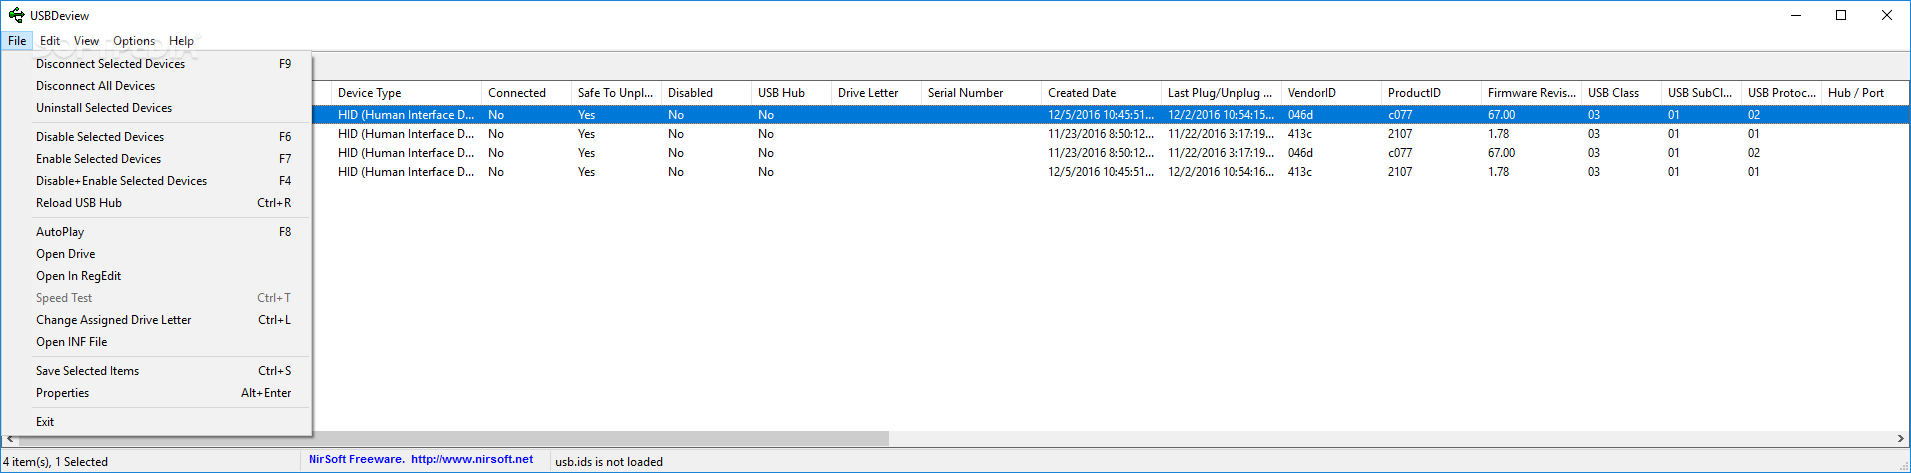Sort by ProductID column header
Image resolution: width=1911 pixels, height=473 pixels.
tap(1431, 93)
